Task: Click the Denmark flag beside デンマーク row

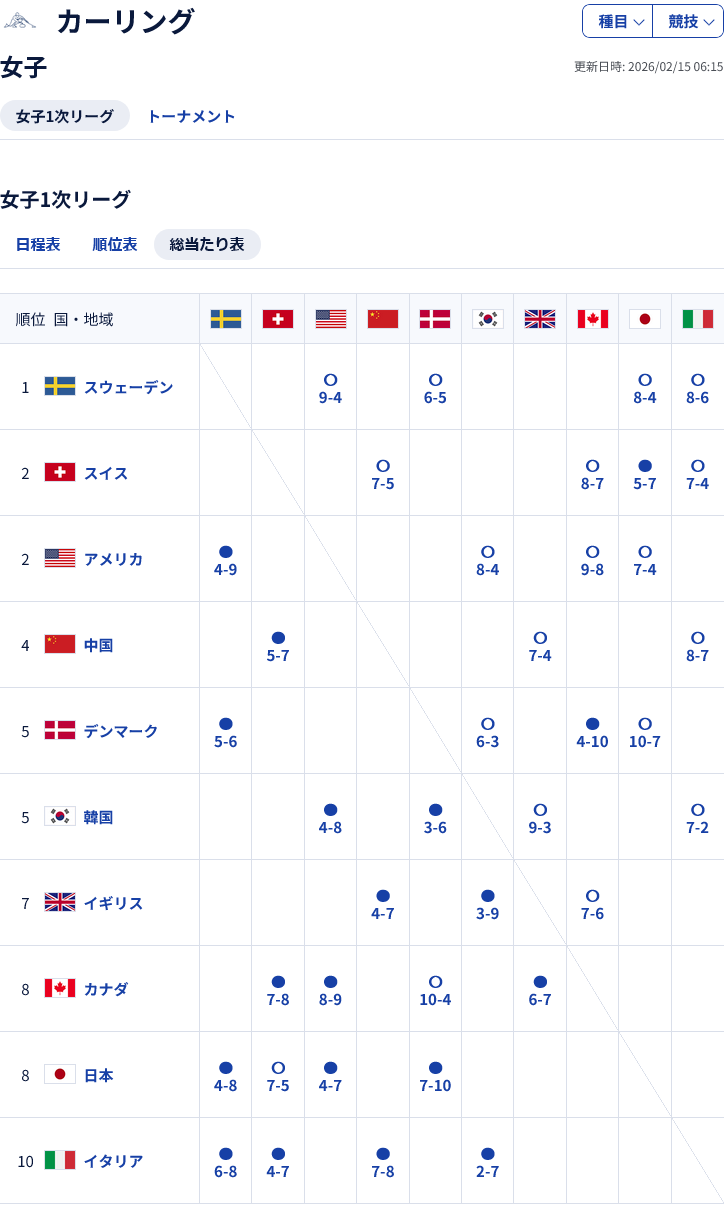Action: tap(60, 731)
